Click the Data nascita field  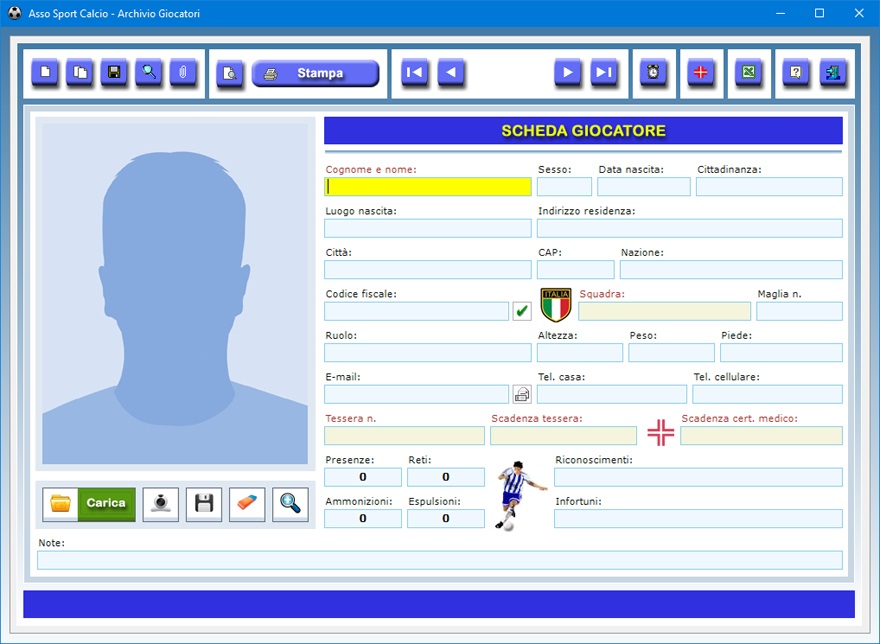(x=644, y=186)
